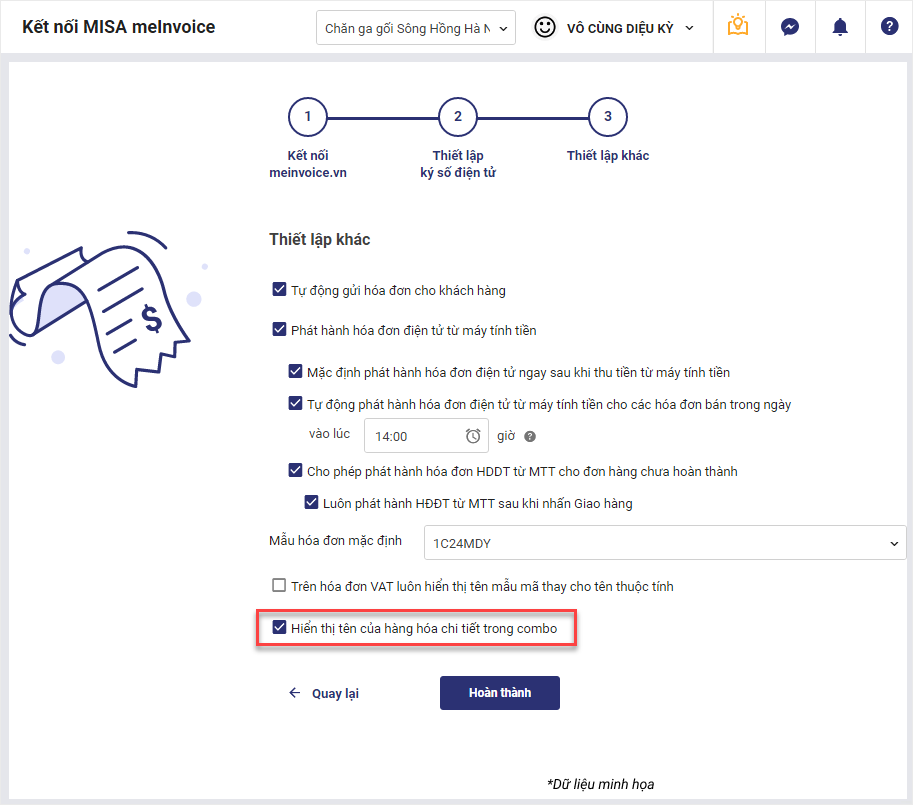This screenshot has height=805, width=913.
Task: Click the Hoàn thành button
Action: pos(500,693)
